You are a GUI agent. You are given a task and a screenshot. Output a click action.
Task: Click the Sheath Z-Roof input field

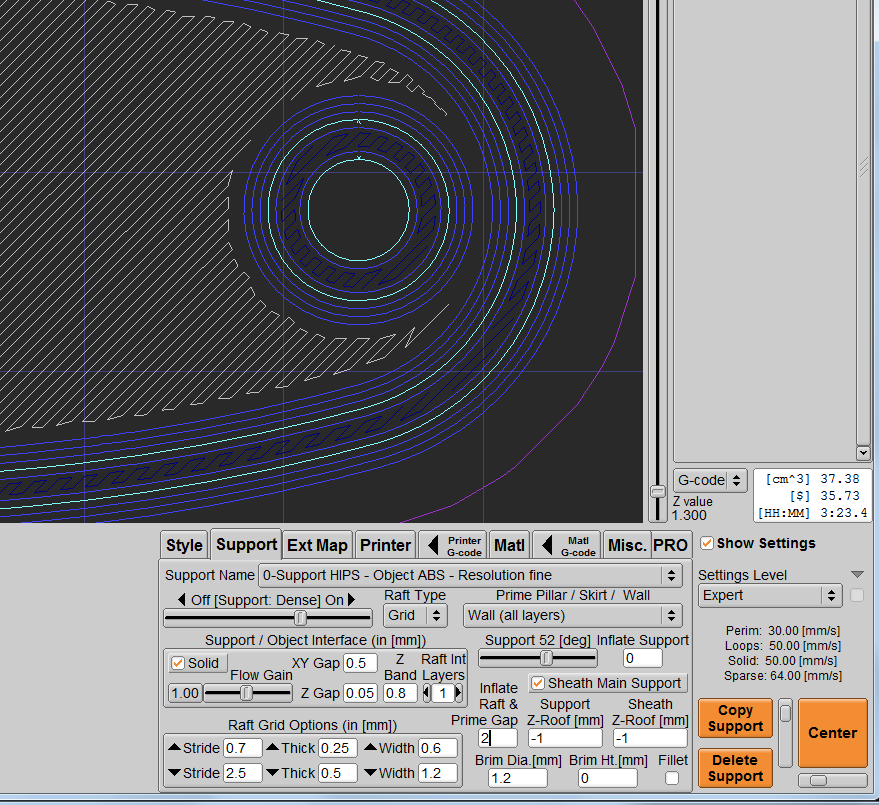[650, 738]
